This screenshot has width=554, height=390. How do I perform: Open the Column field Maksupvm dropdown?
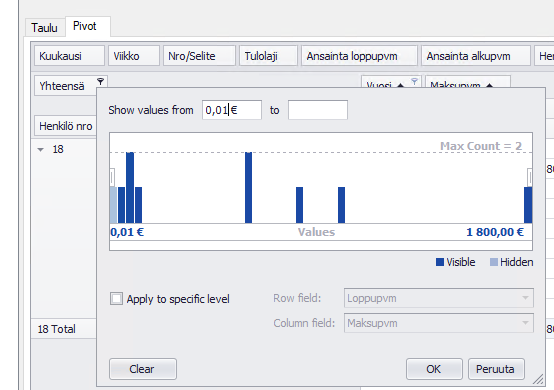(x=438, y=323)
